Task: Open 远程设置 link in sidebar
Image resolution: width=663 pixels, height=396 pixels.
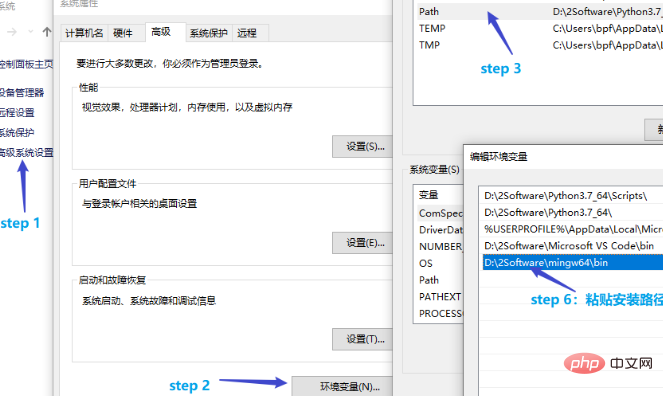Action: [17, 112]
